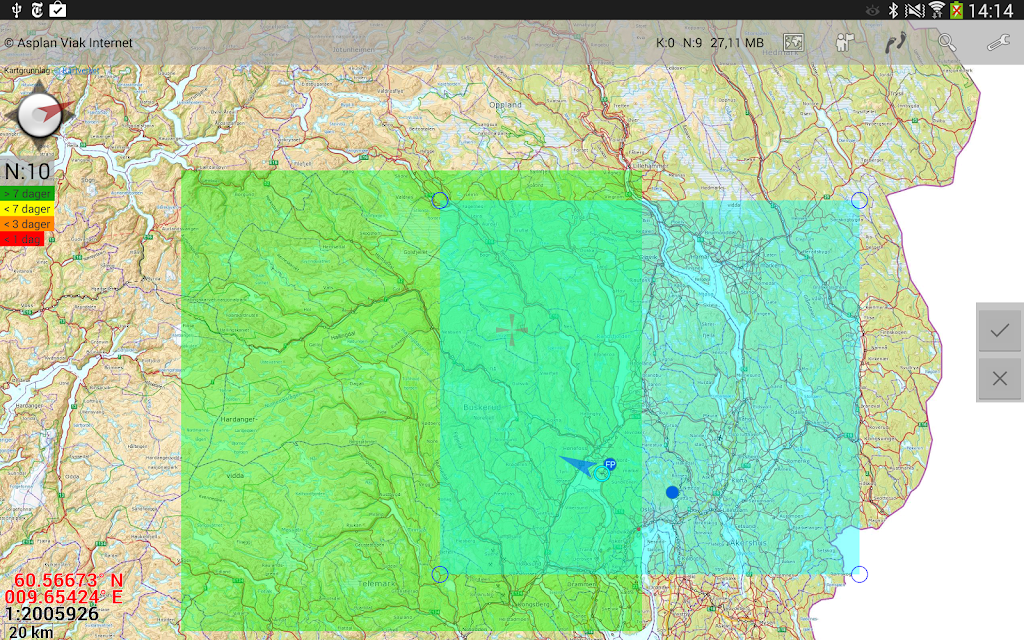The height and width of the screenshot is (640, 1024).
Task: Tap the smart stay eye status icon
Action: [872, 10]
